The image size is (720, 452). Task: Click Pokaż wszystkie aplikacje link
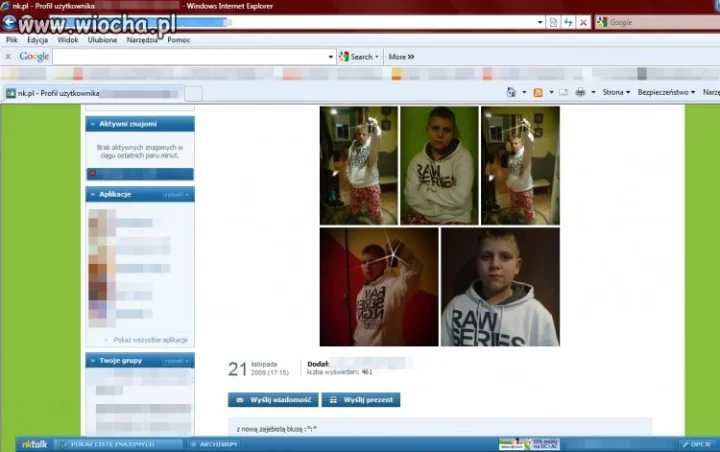[x=151, y=340]
